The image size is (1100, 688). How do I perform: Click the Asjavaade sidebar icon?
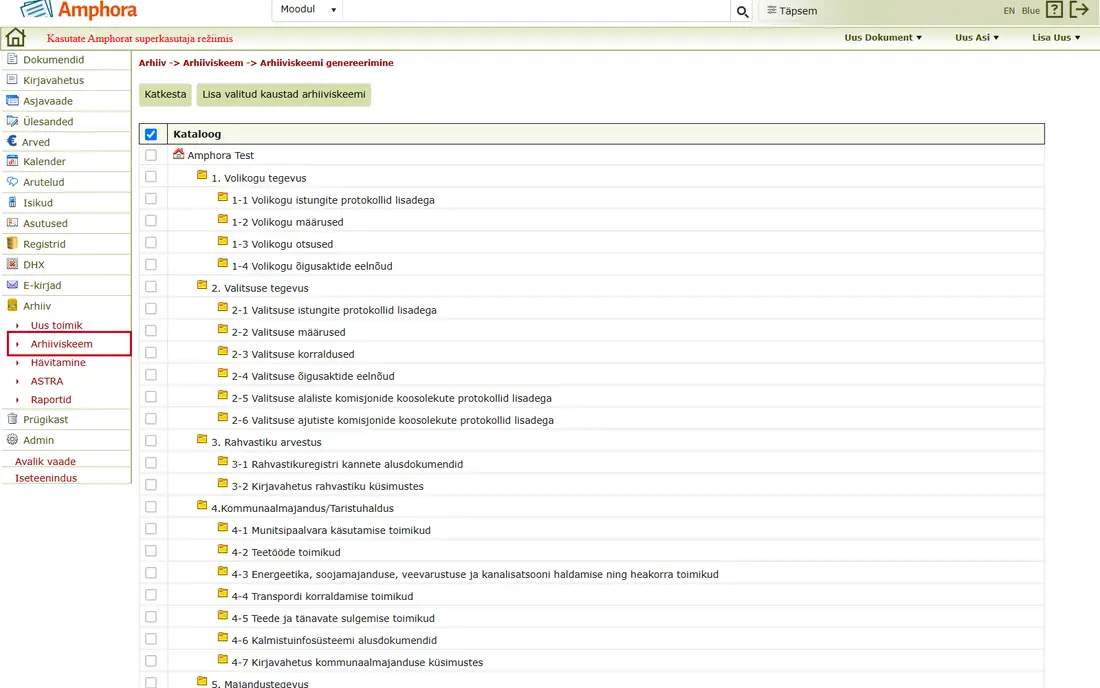(x=12, y=100)
